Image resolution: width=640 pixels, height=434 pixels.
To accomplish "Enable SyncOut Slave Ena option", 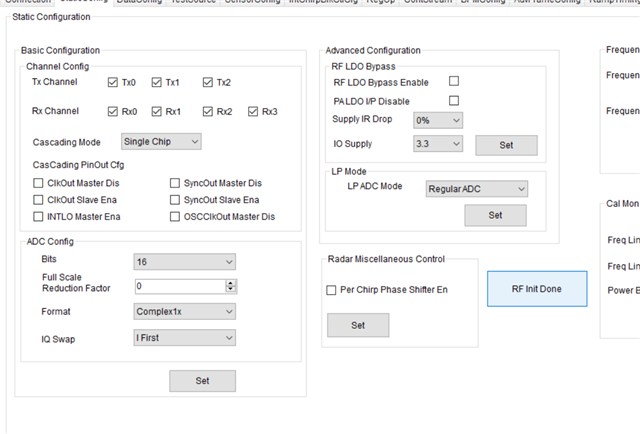I will pos(175,200).
